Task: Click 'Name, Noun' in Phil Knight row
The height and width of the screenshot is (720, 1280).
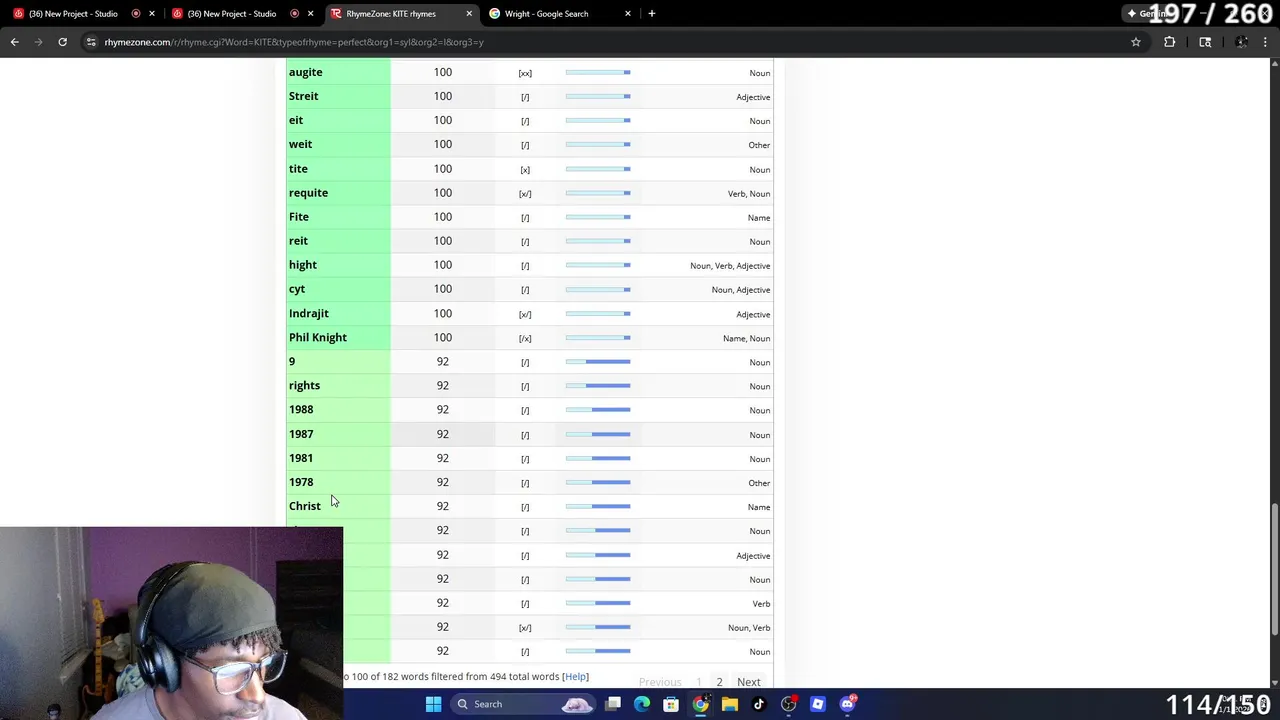Action: [x=746, y=338]
